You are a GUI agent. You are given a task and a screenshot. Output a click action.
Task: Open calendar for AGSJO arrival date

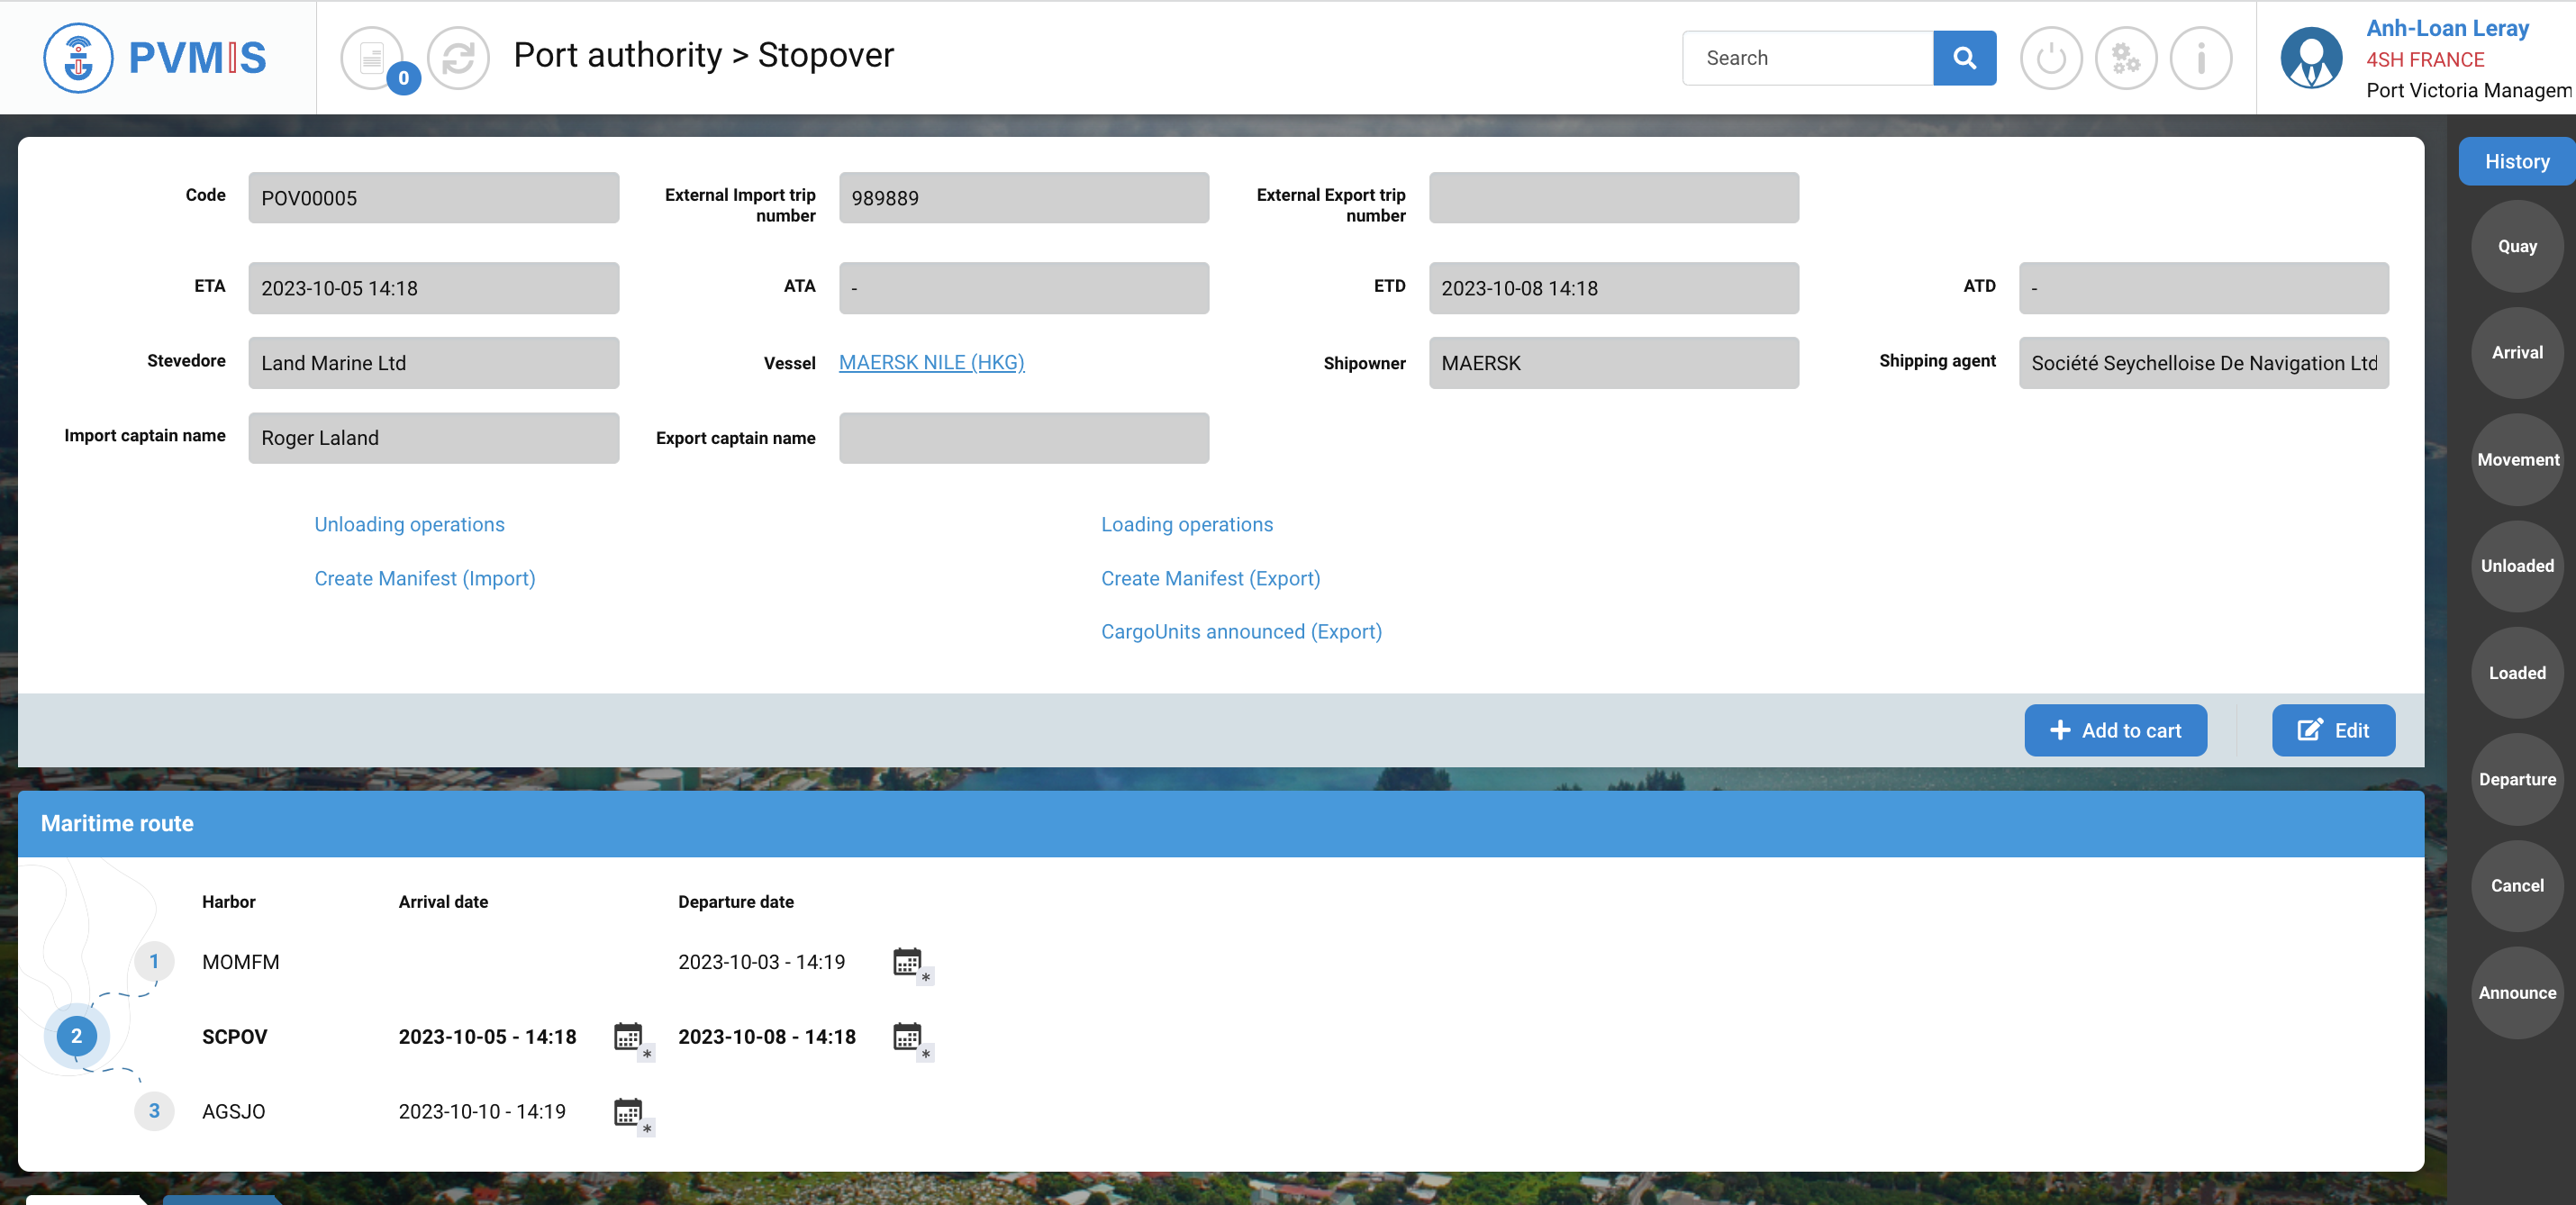[629, 1112]
